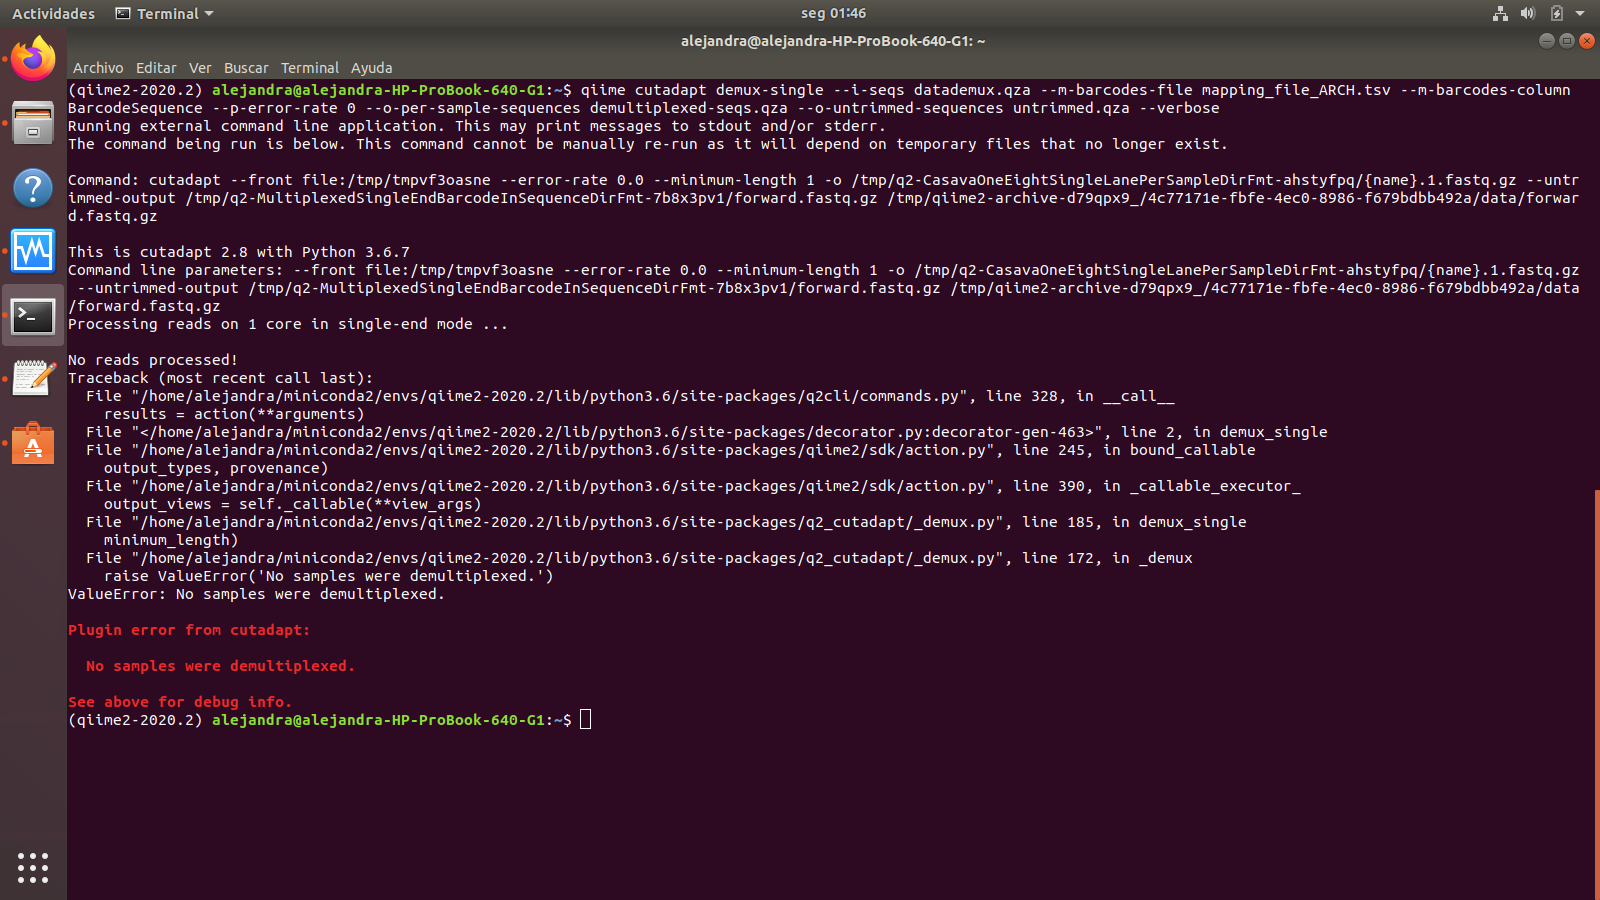Screen dimensions: 1600x900
Task: Open the System Monitor dock icon
Action: click(x=33, y=251)
